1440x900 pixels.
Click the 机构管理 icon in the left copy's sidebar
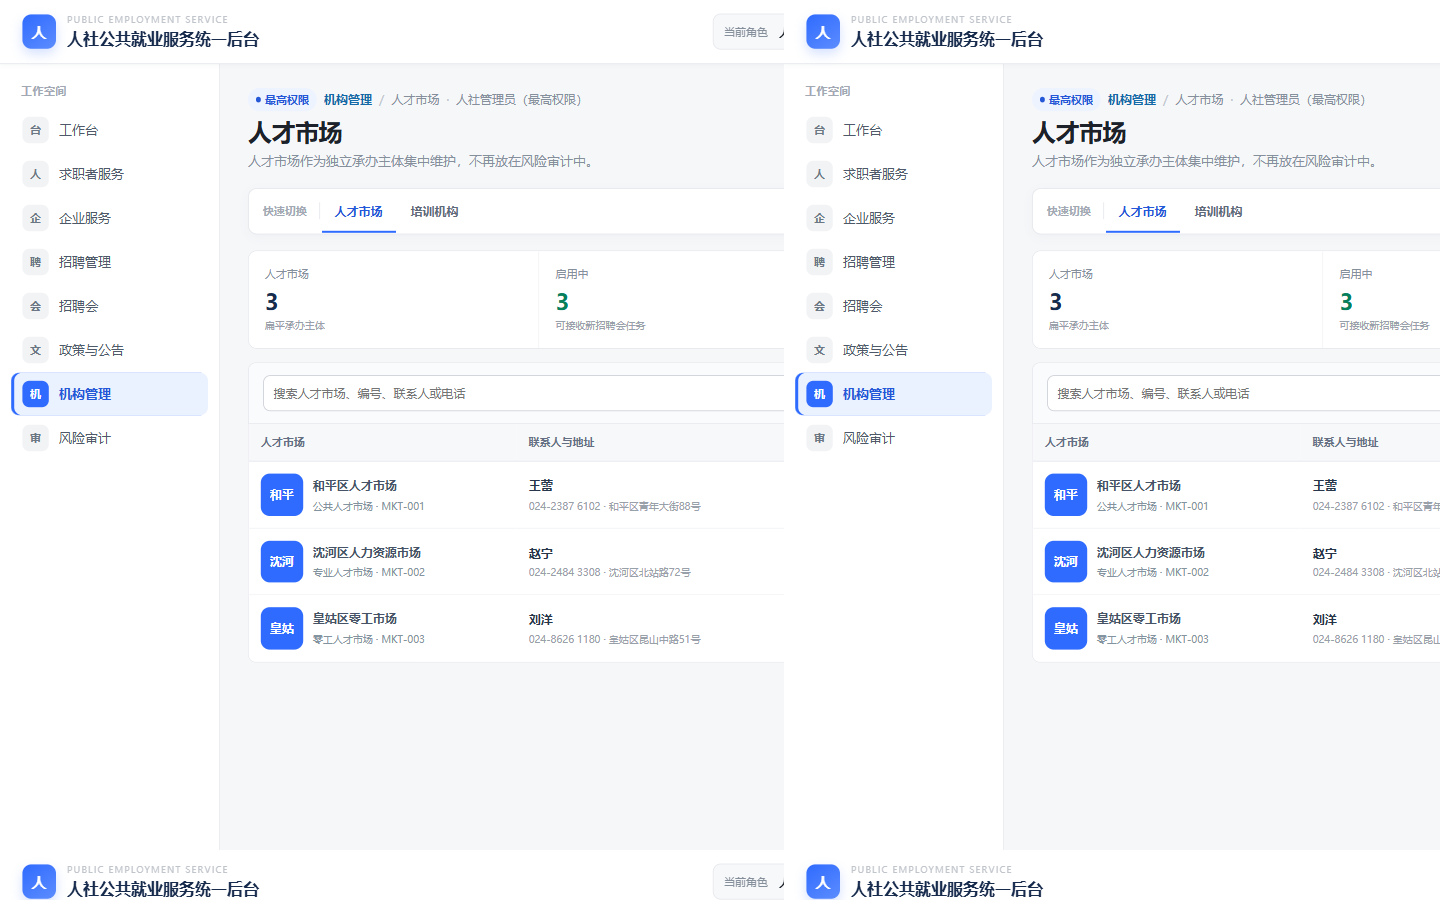(36, 394)
